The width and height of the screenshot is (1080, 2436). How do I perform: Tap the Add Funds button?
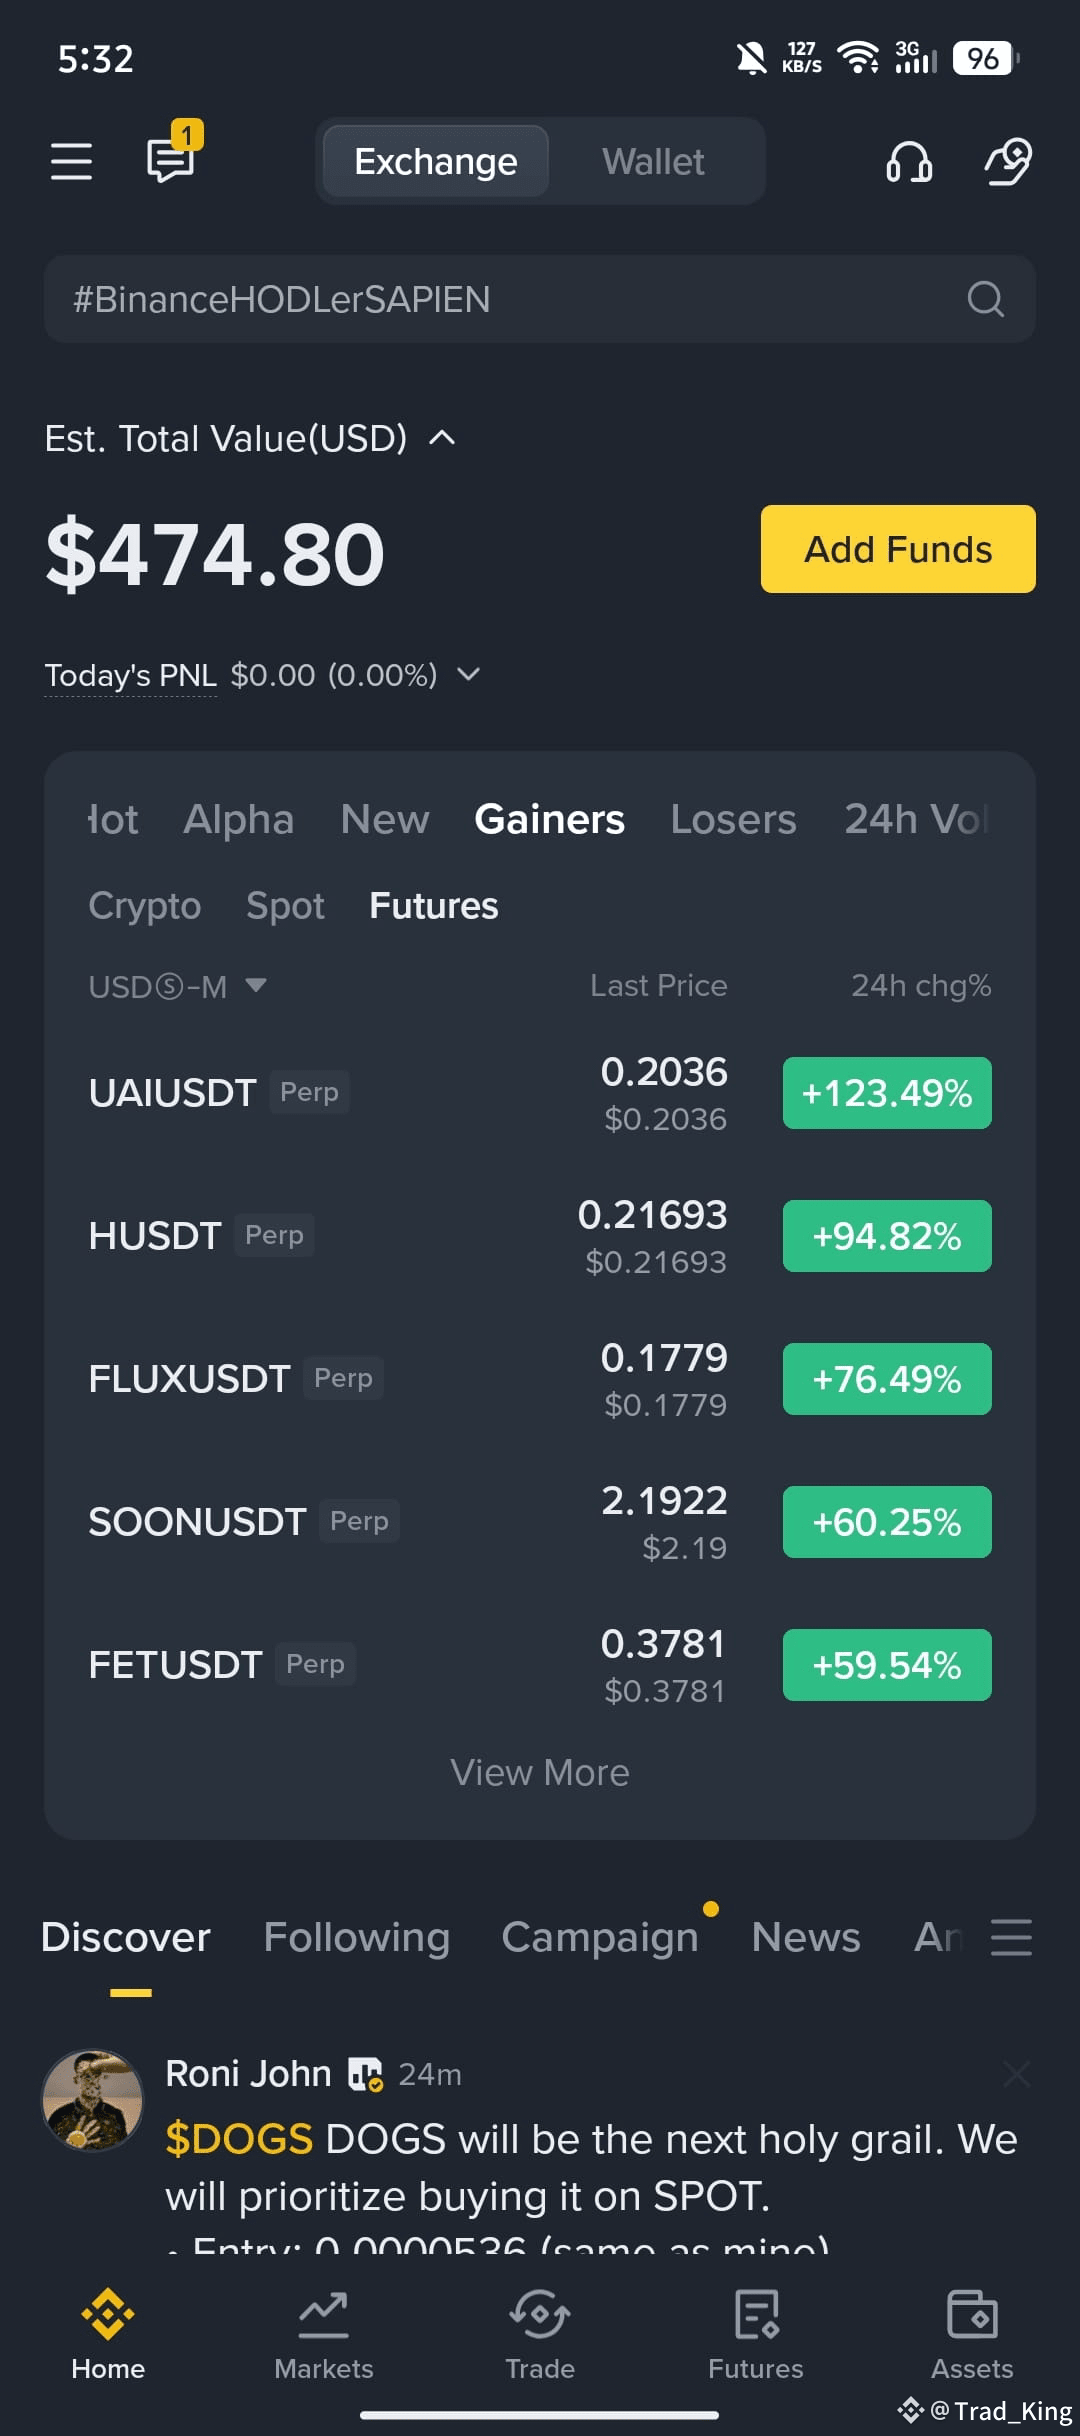(898, 549)
